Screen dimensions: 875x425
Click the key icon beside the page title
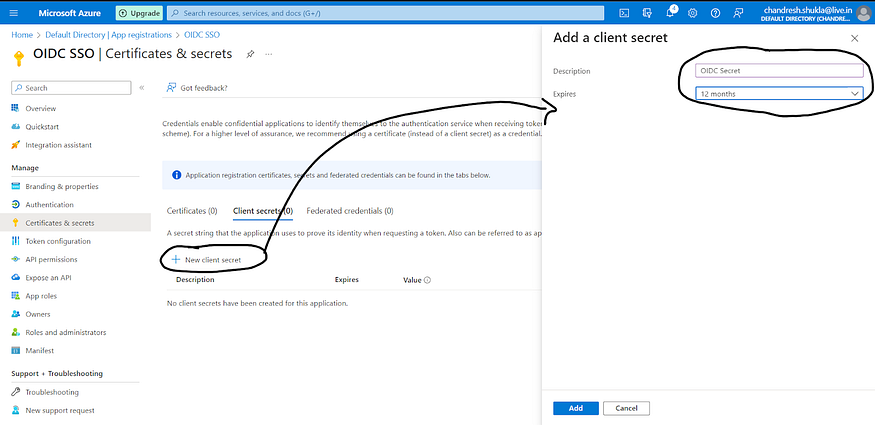coord(18,58)
